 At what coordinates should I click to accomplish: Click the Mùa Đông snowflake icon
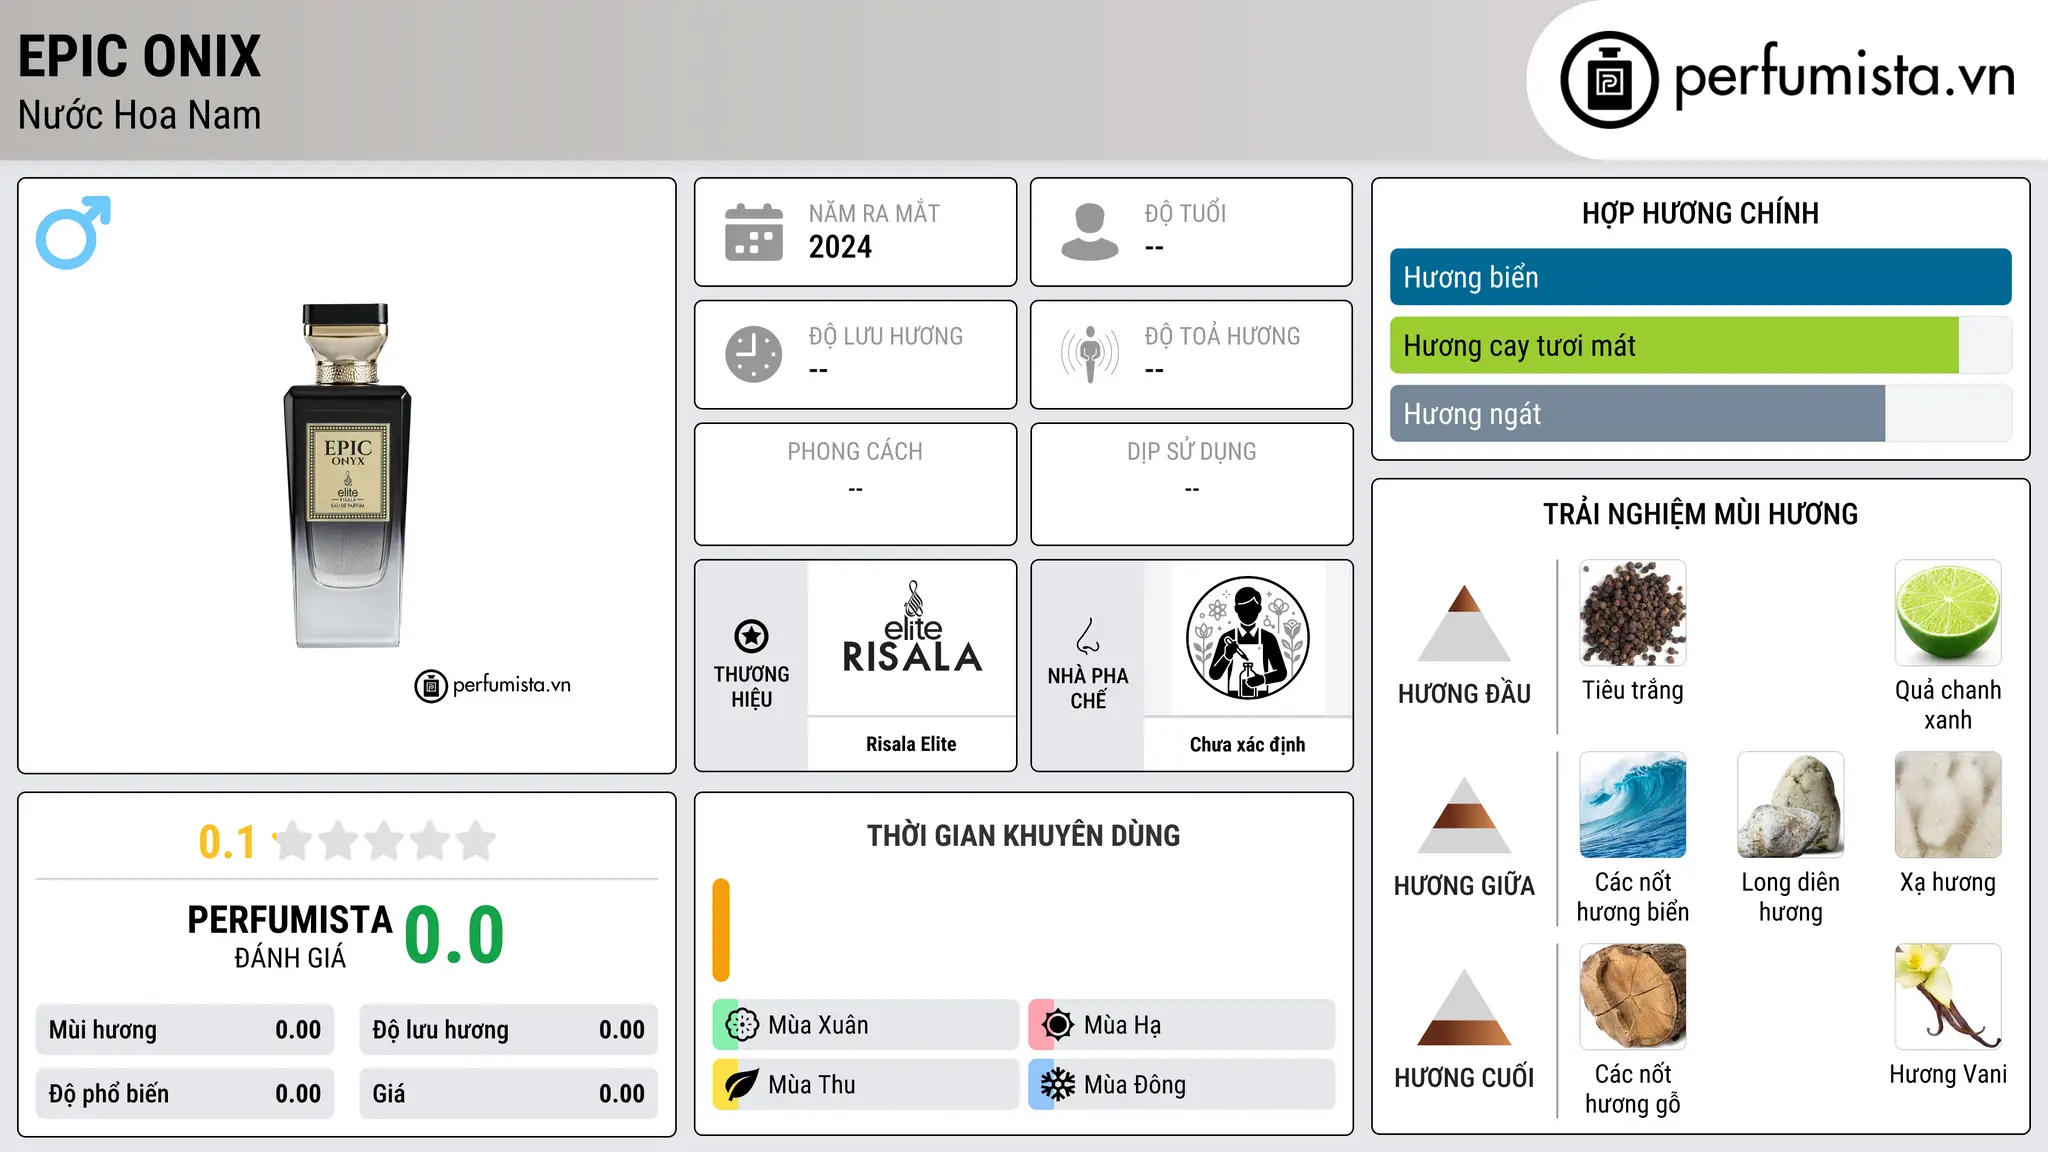point(1058,1085)
